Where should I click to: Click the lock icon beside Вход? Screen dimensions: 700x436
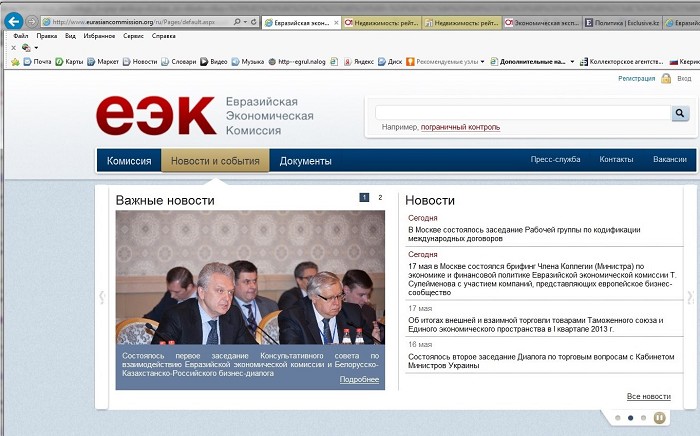tap(666, 78)
